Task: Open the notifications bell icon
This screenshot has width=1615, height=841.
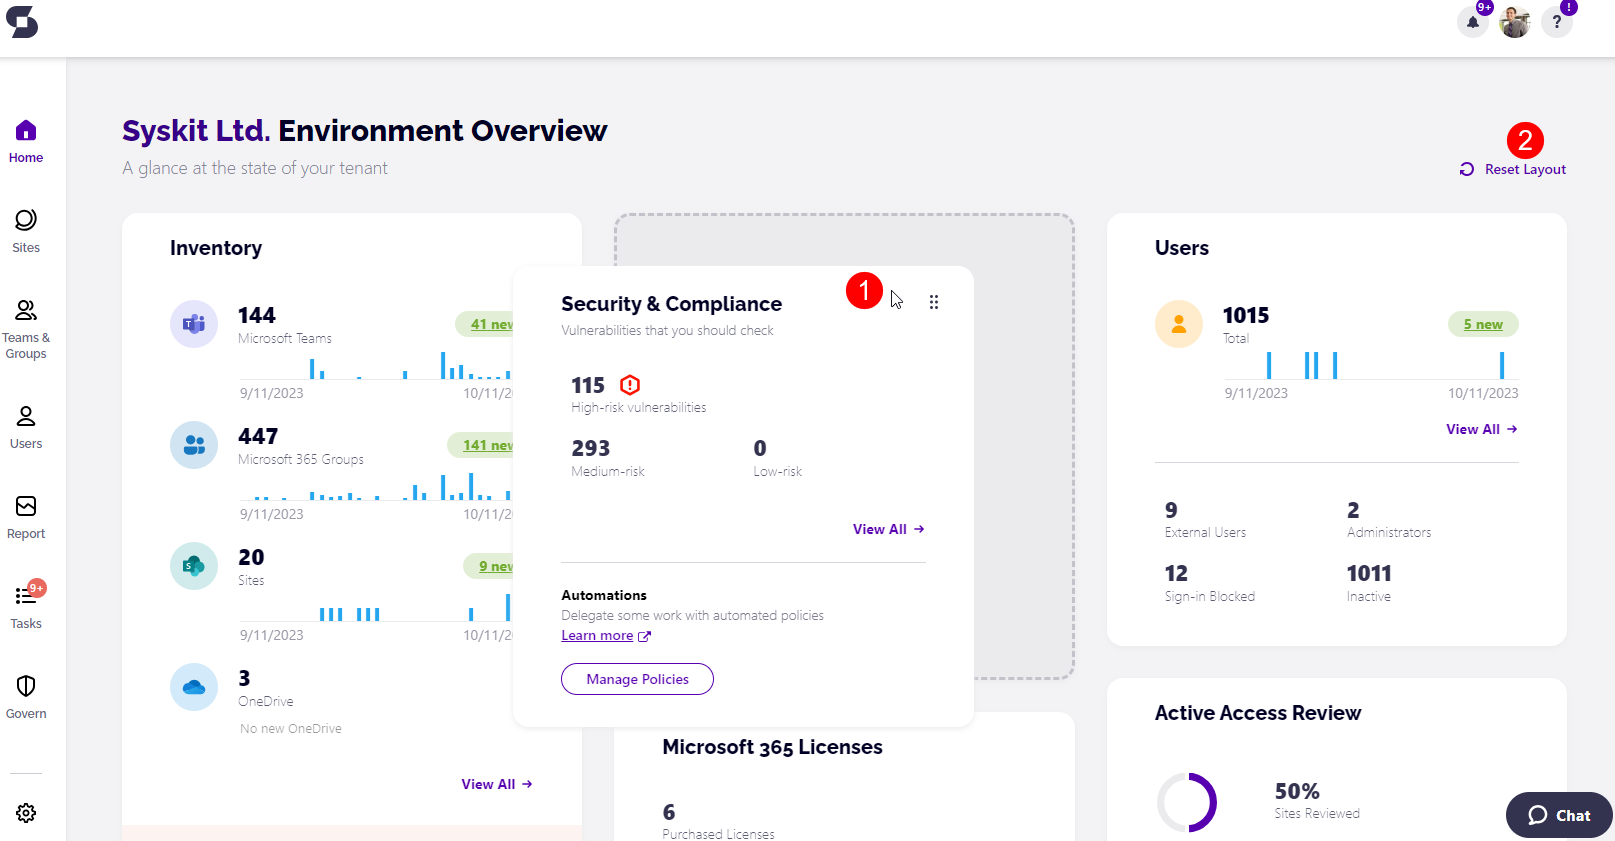Action: tap(1473, 22)
